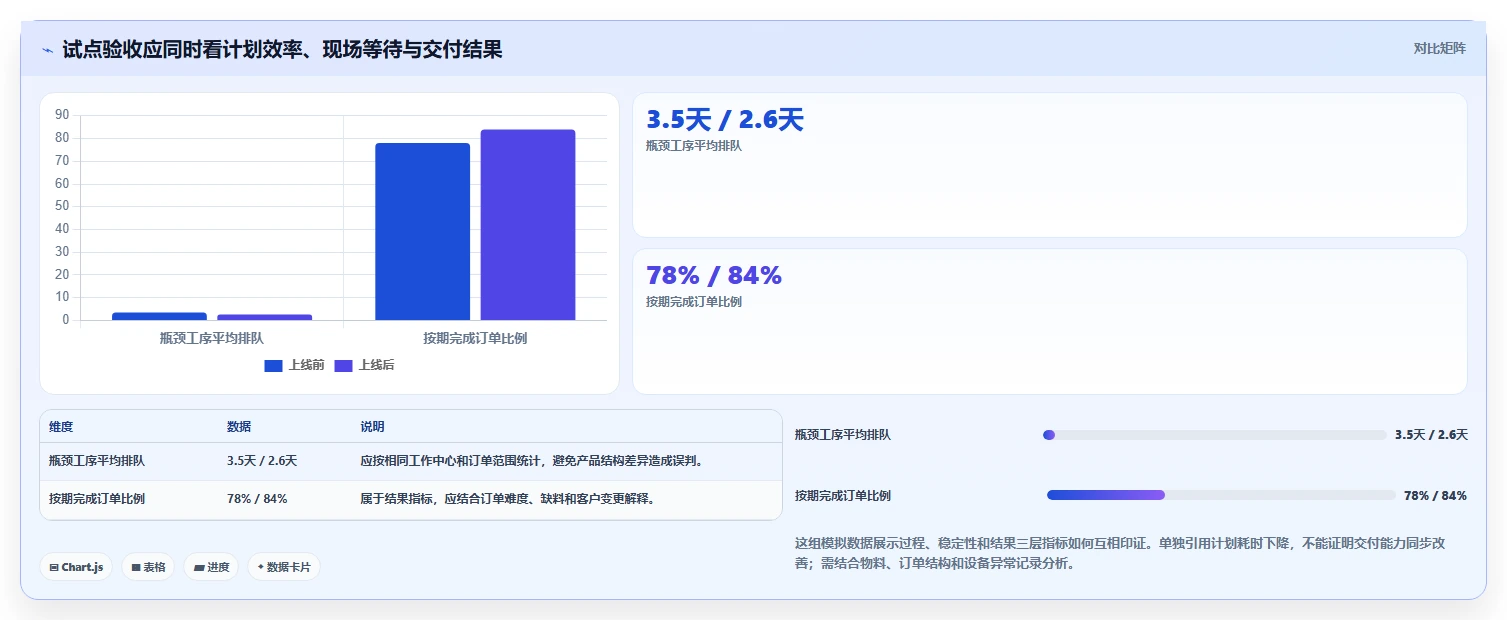Select the 按期完成订单比例 table row cell
The image size is (1507, 620).
point(97,498)
